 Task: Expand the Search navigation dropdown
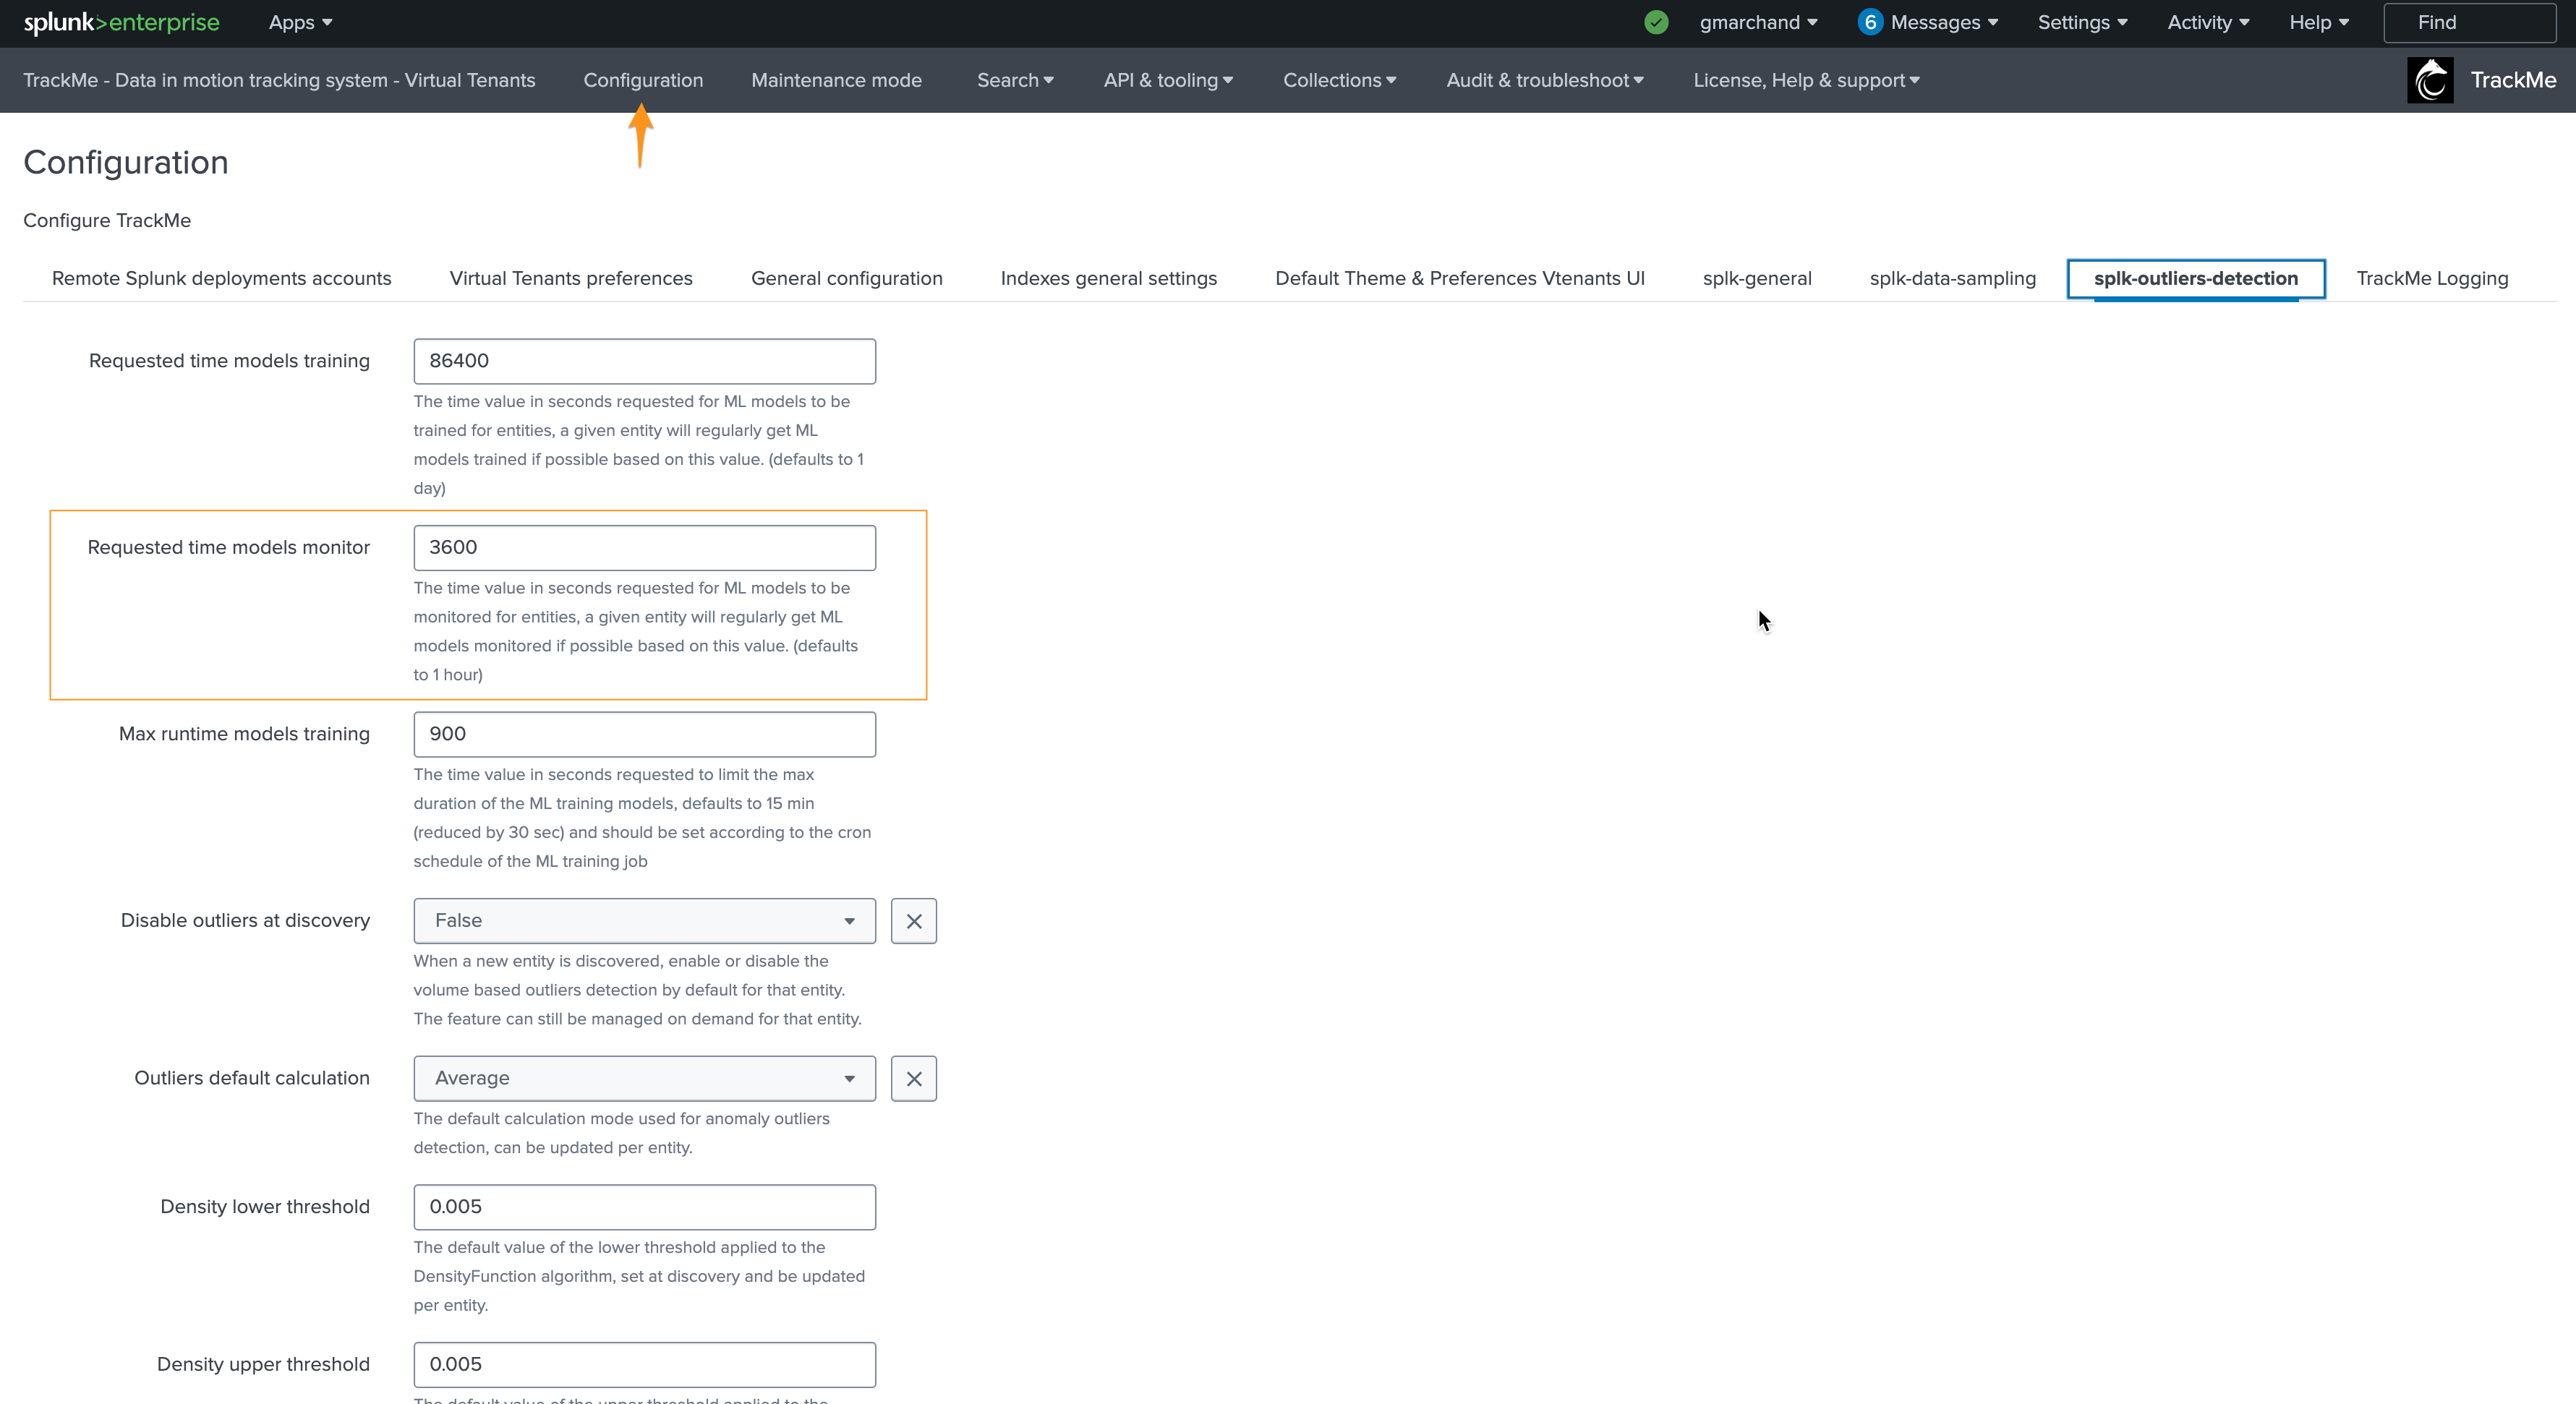[x=1015, y=80]
